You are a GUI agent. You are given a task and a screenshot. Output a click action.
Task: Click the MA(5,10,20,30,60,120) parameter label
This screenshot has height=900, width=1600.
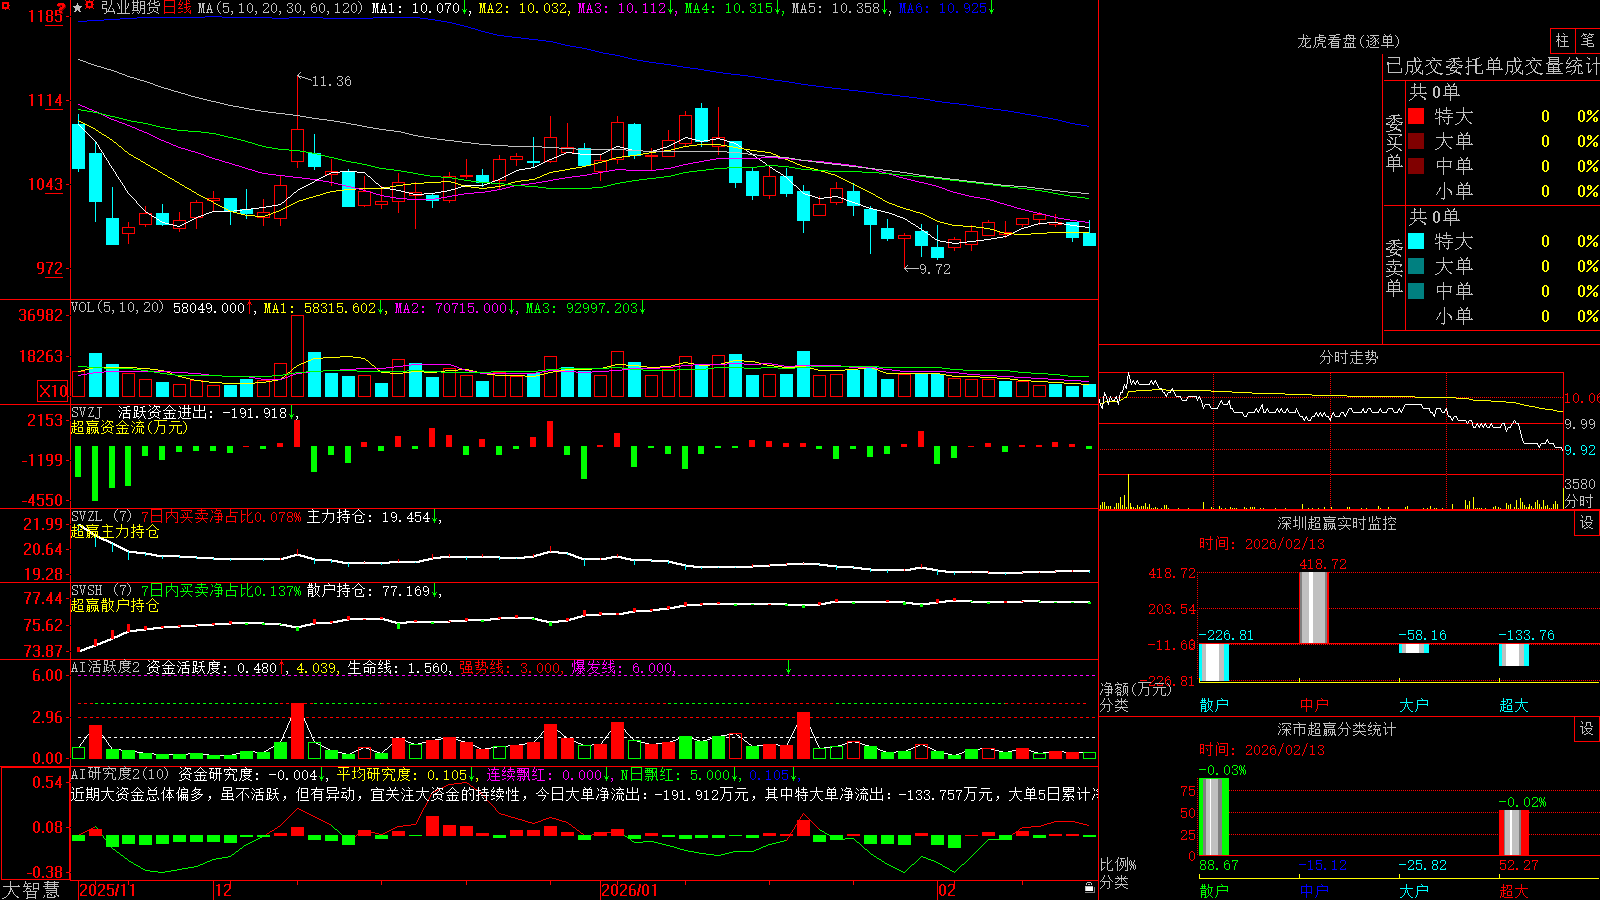(280, 8)
